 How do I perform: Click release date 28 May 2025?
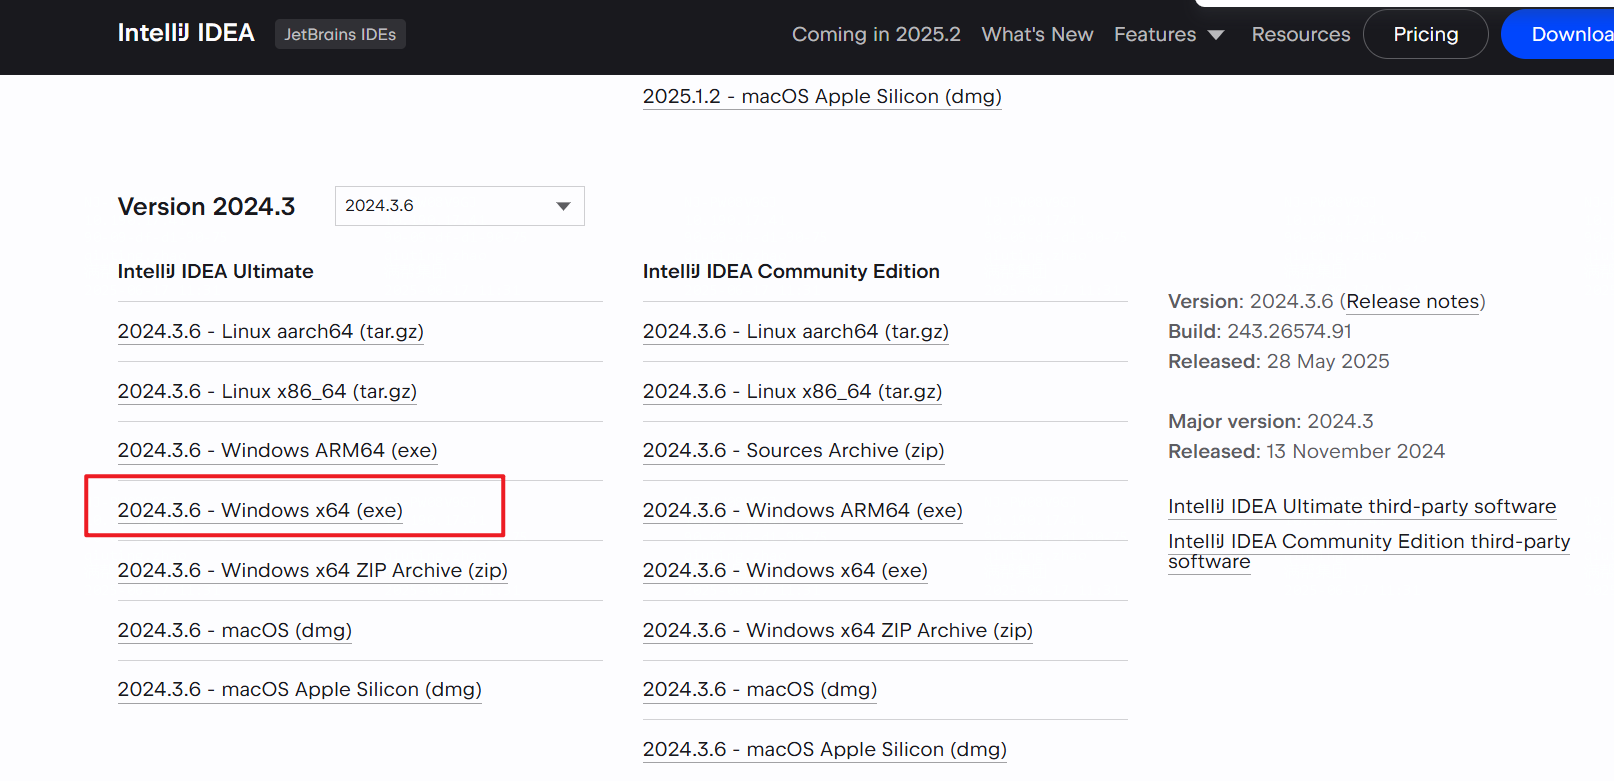[x=1328, y=361]
